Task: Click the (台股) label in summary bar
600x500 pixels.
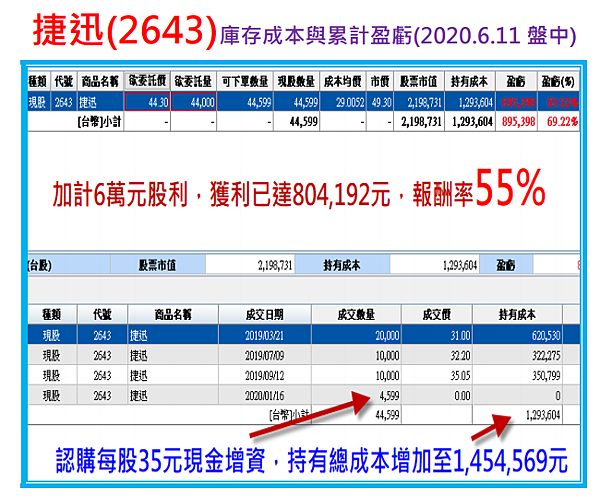Action: click(39, 265)
